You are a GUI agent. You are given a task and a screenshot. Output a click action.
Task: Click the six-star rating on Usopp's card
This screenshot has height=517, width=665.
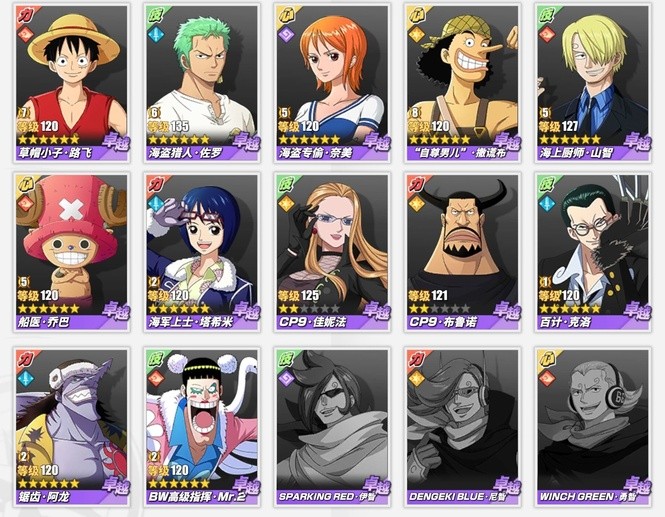439,139
